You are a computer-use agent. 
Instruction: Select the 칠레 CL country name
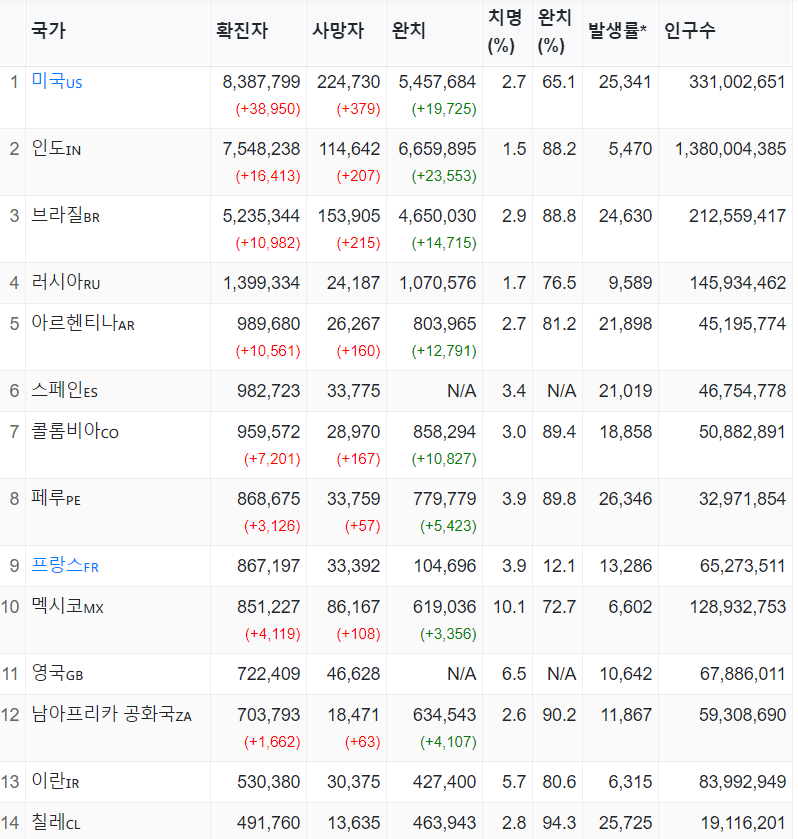pos(56,822)
